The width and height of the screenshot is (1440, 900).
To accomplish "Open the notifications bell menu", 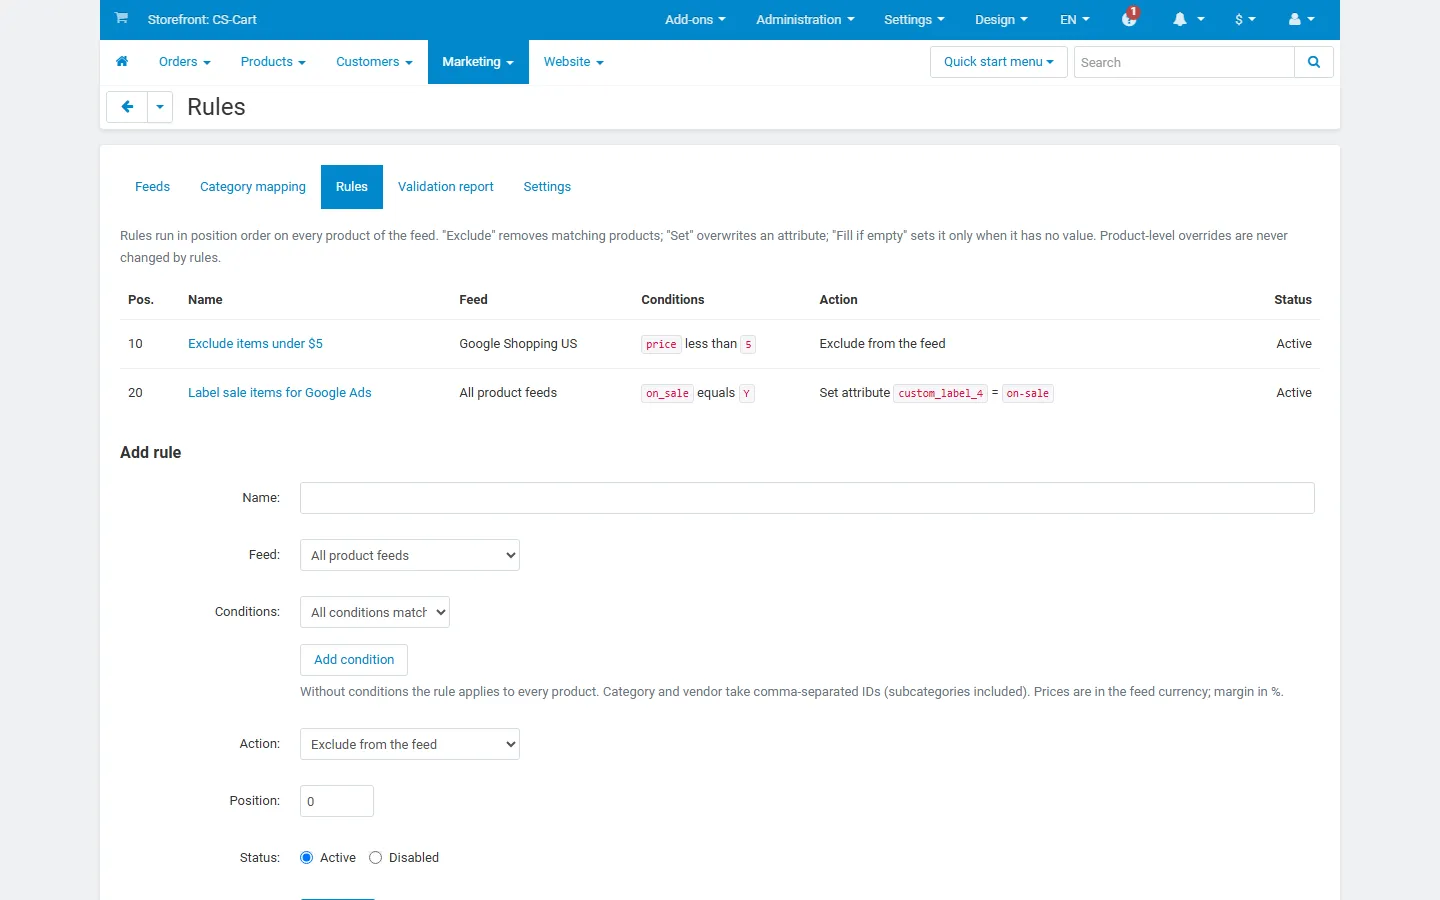I will [1188, 19].
